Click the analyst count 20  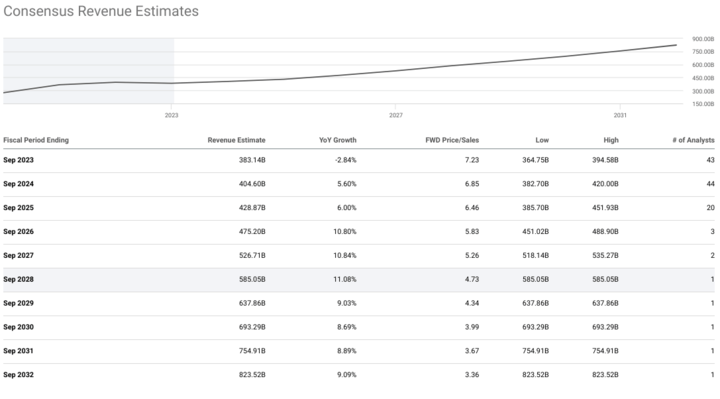[x=710, y=208]
